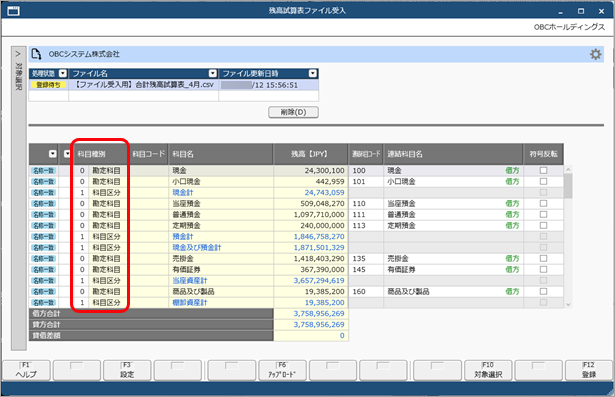Toggle 符号反転 checkbox for 小口現金 row
This screenshot has width=615, height=397.
pos(543,181)
